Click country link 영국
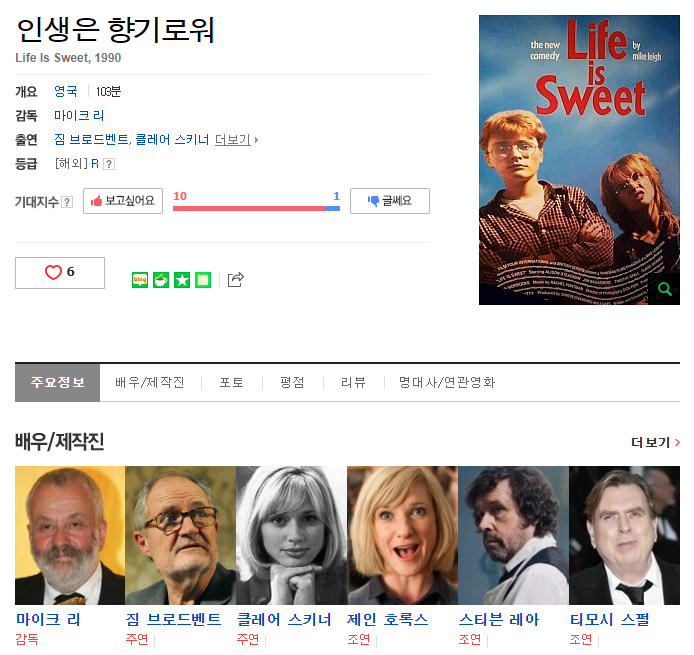Screen dimensions: 694x655 tap(66, 92)
